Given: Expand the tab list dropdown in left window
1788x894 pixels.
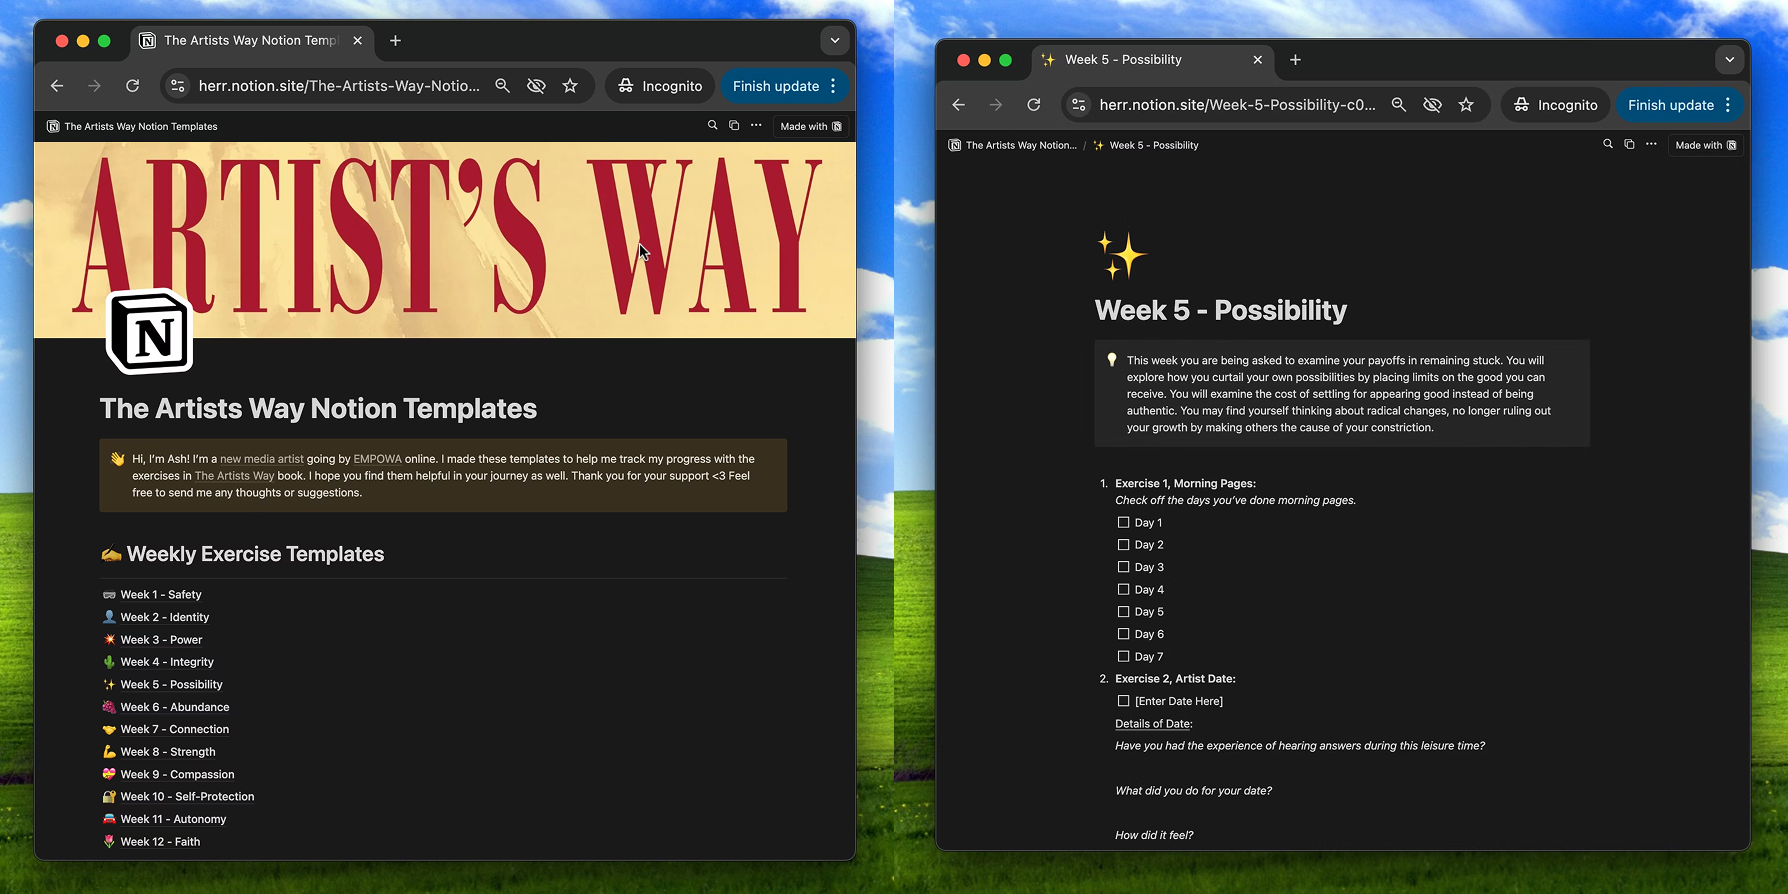Looking at the screenshot, I should click(834, 41).
